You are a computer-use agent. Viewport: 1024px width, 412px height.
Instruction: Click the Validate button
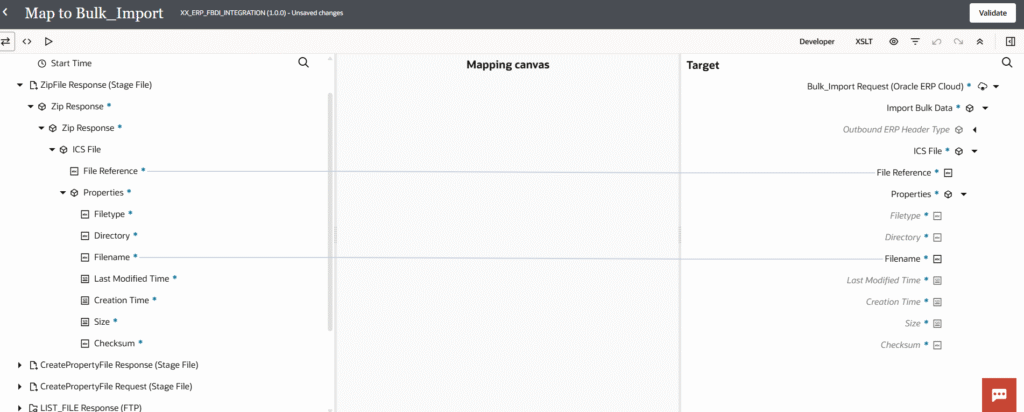click(x=993, y=13)
